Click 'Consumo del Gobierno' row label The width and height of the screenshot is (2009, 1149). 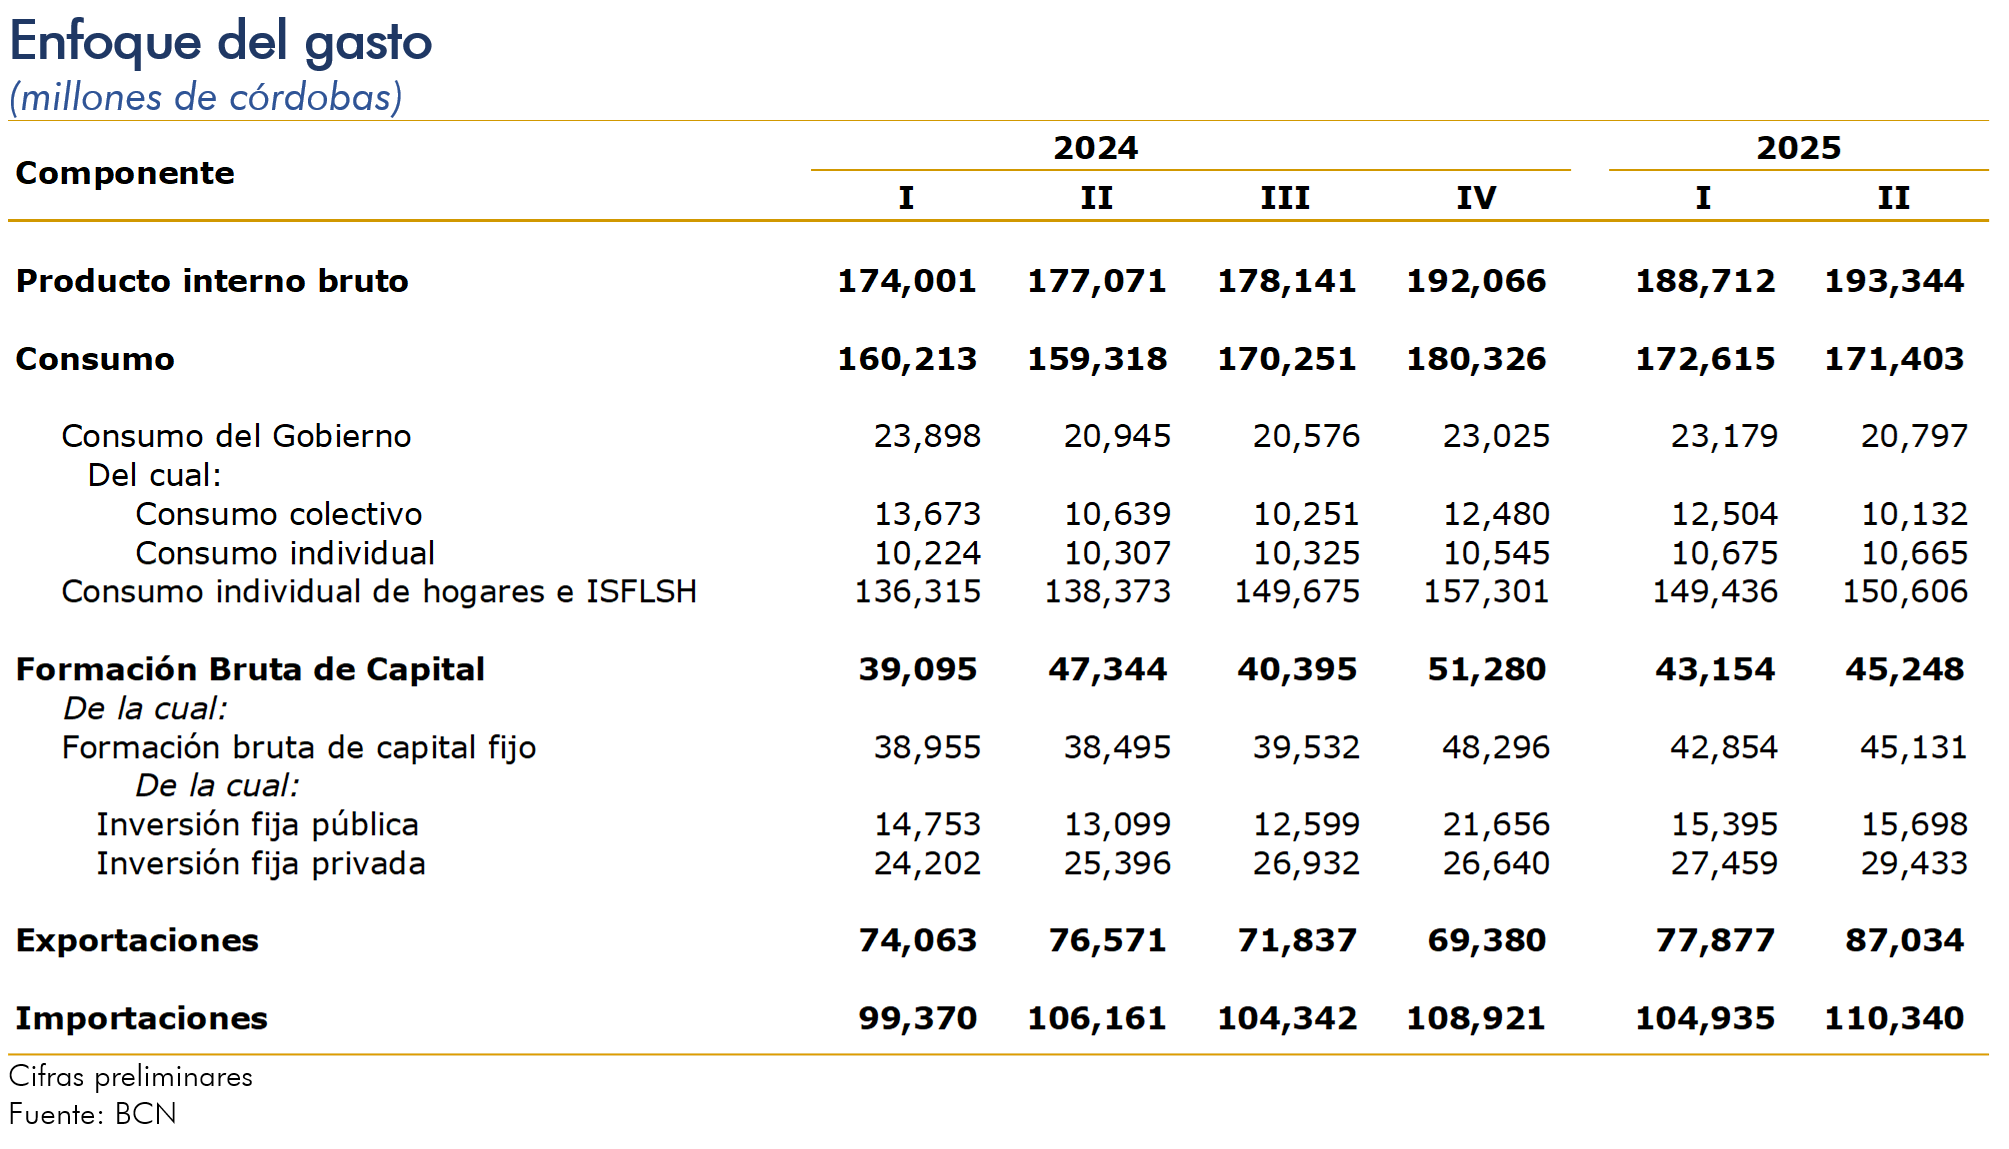(236, 436)
